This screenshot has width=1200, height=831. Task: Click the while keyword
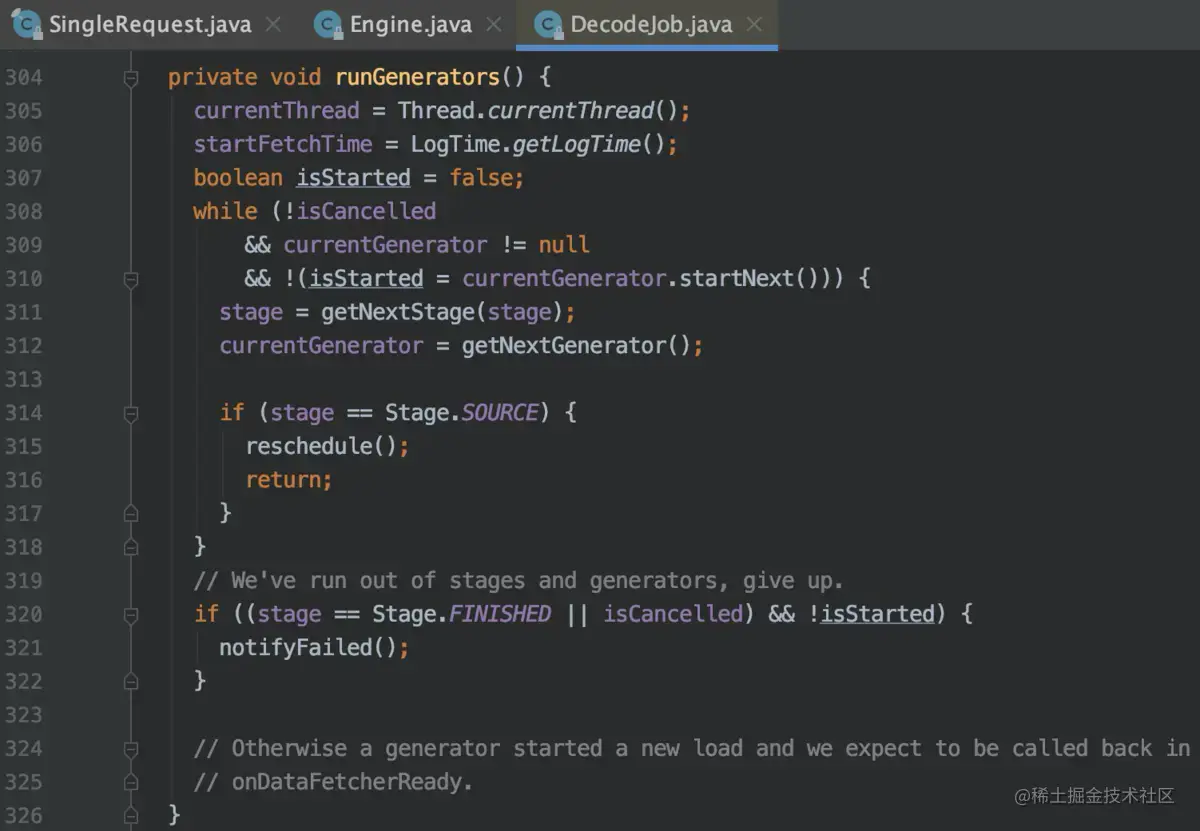coord(225,211)
